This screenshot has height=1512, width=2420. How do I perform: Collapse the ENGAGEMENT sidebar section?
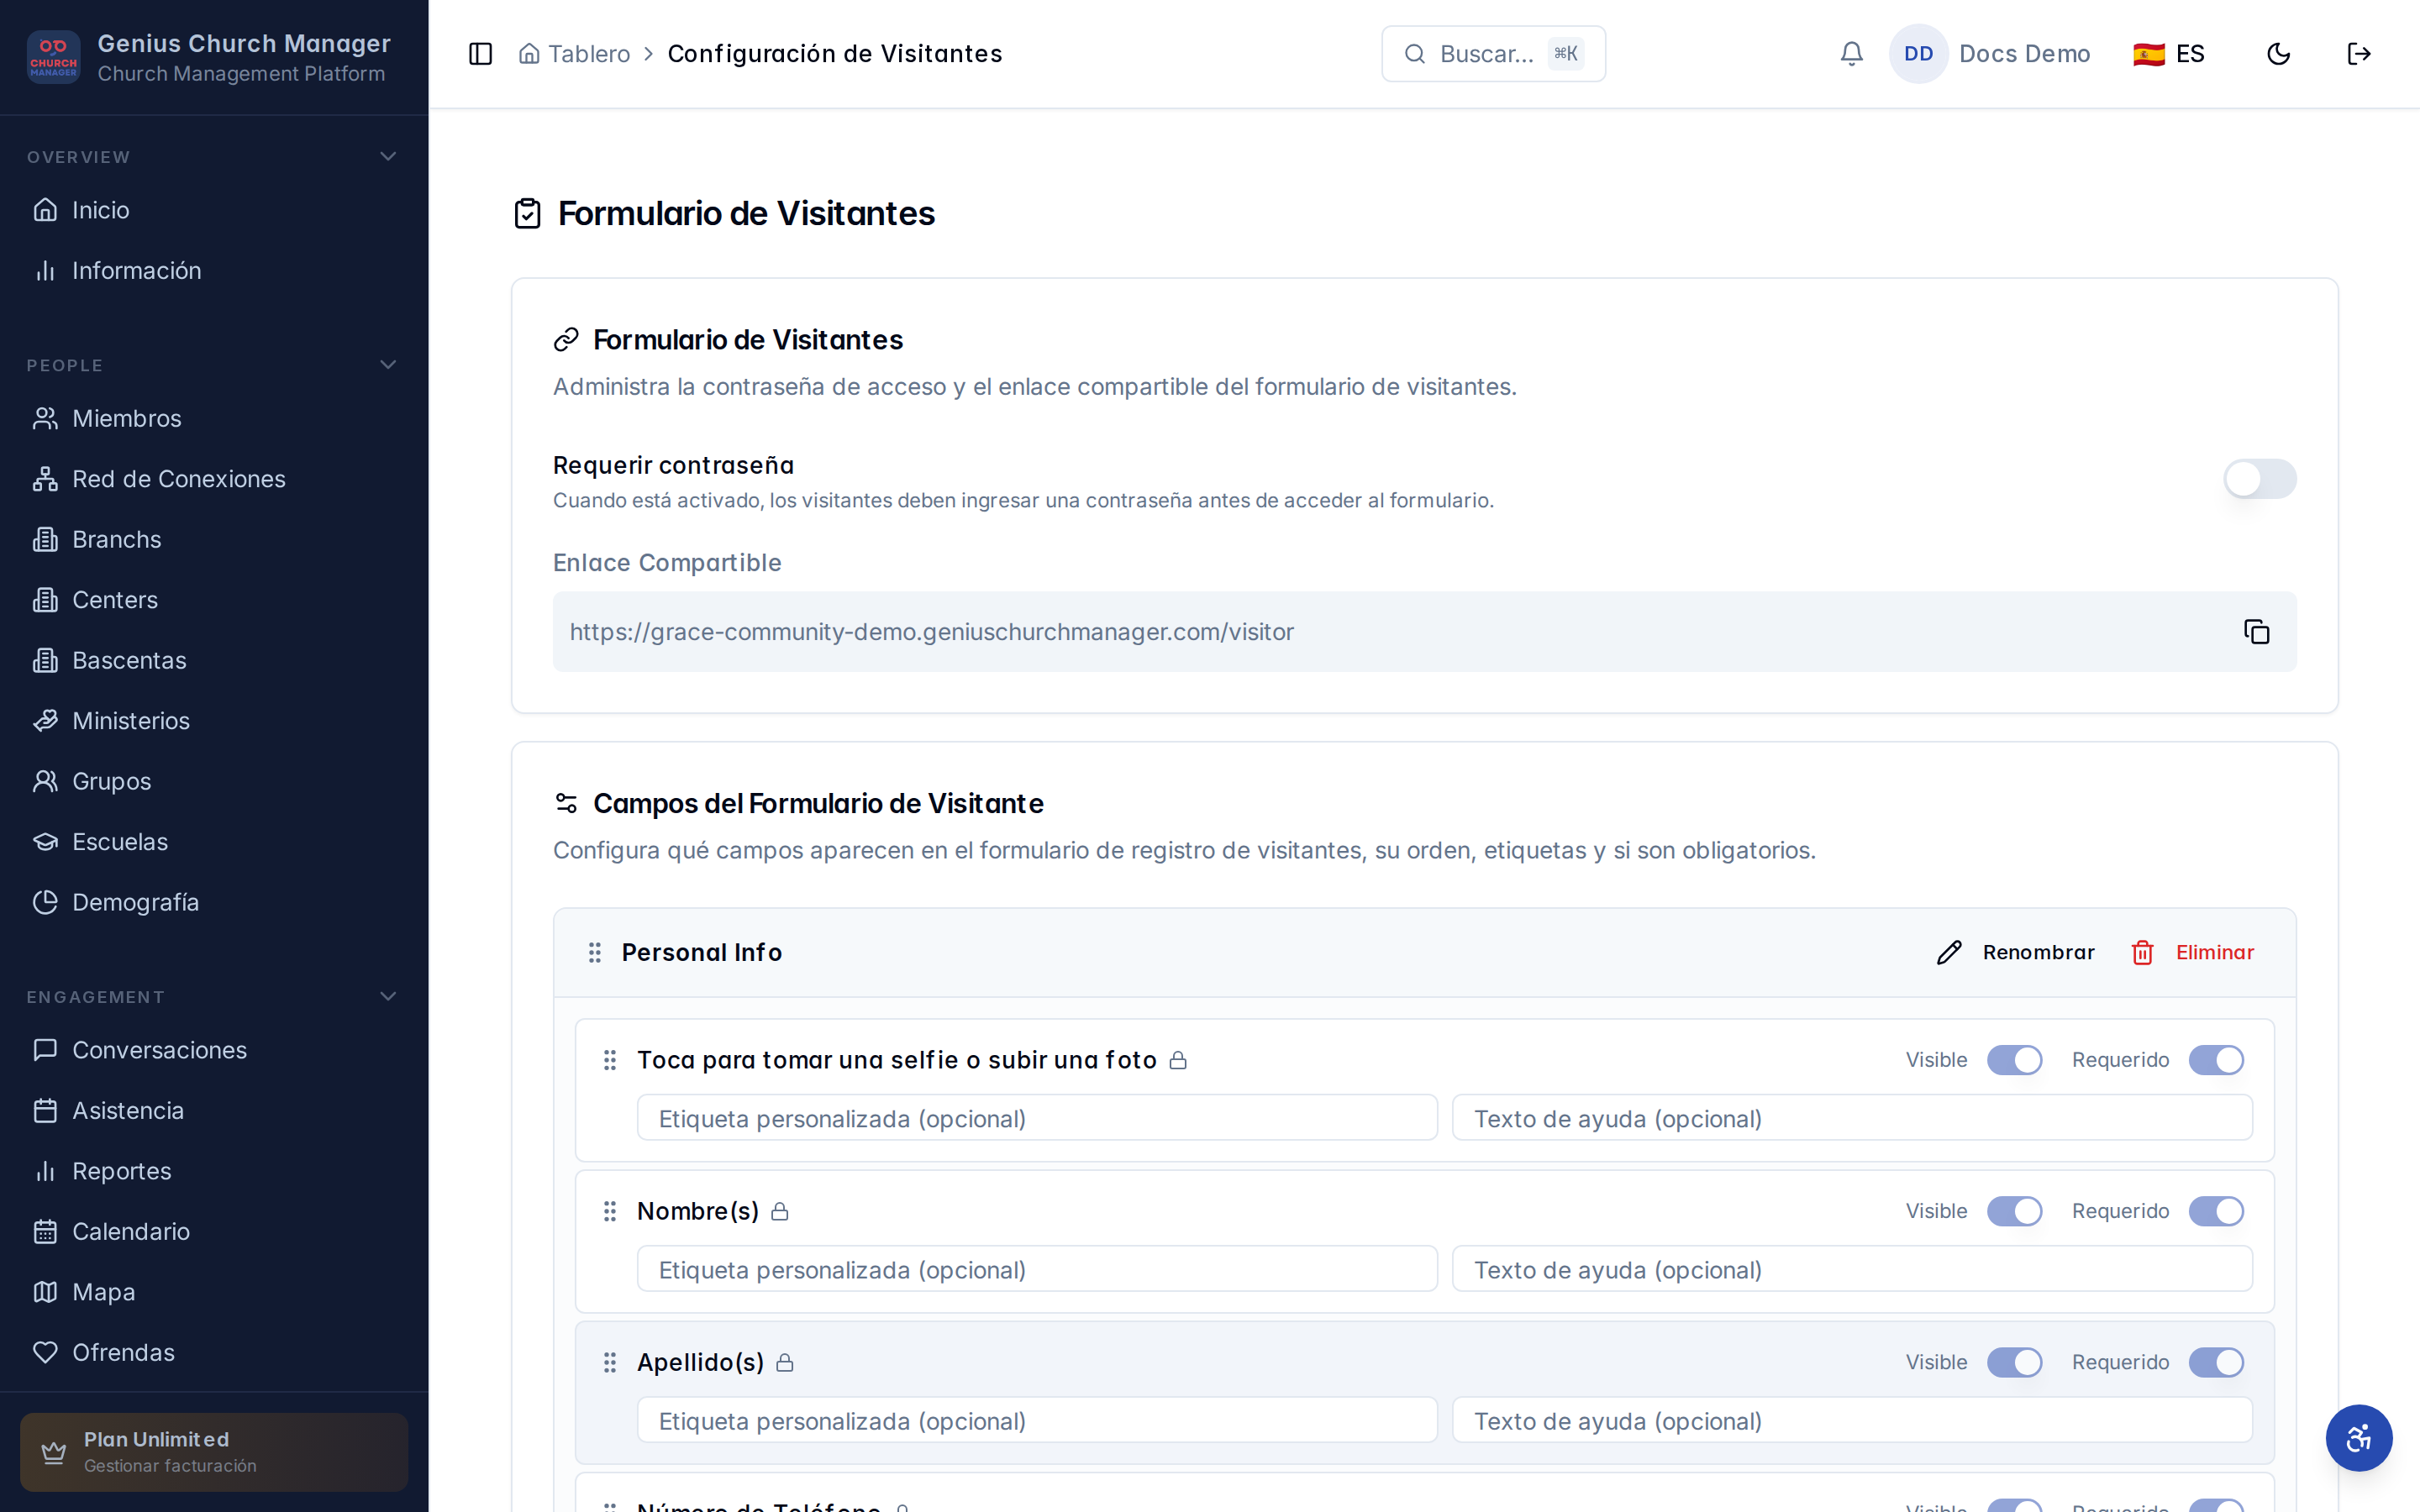(x=388, y=997)
